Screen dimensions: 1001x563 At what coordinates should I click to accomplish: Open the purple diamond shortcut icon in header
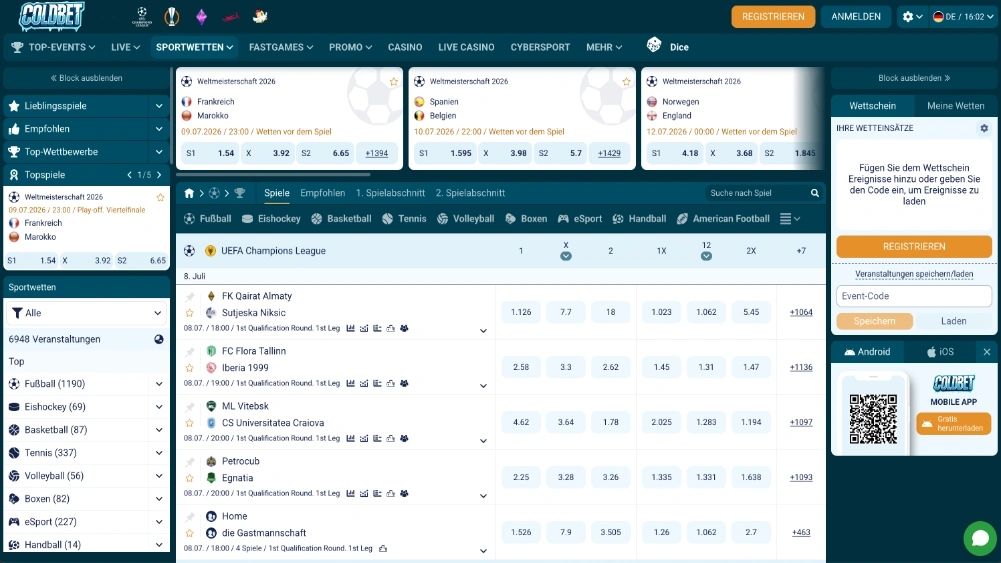click(x=201, y=17)
